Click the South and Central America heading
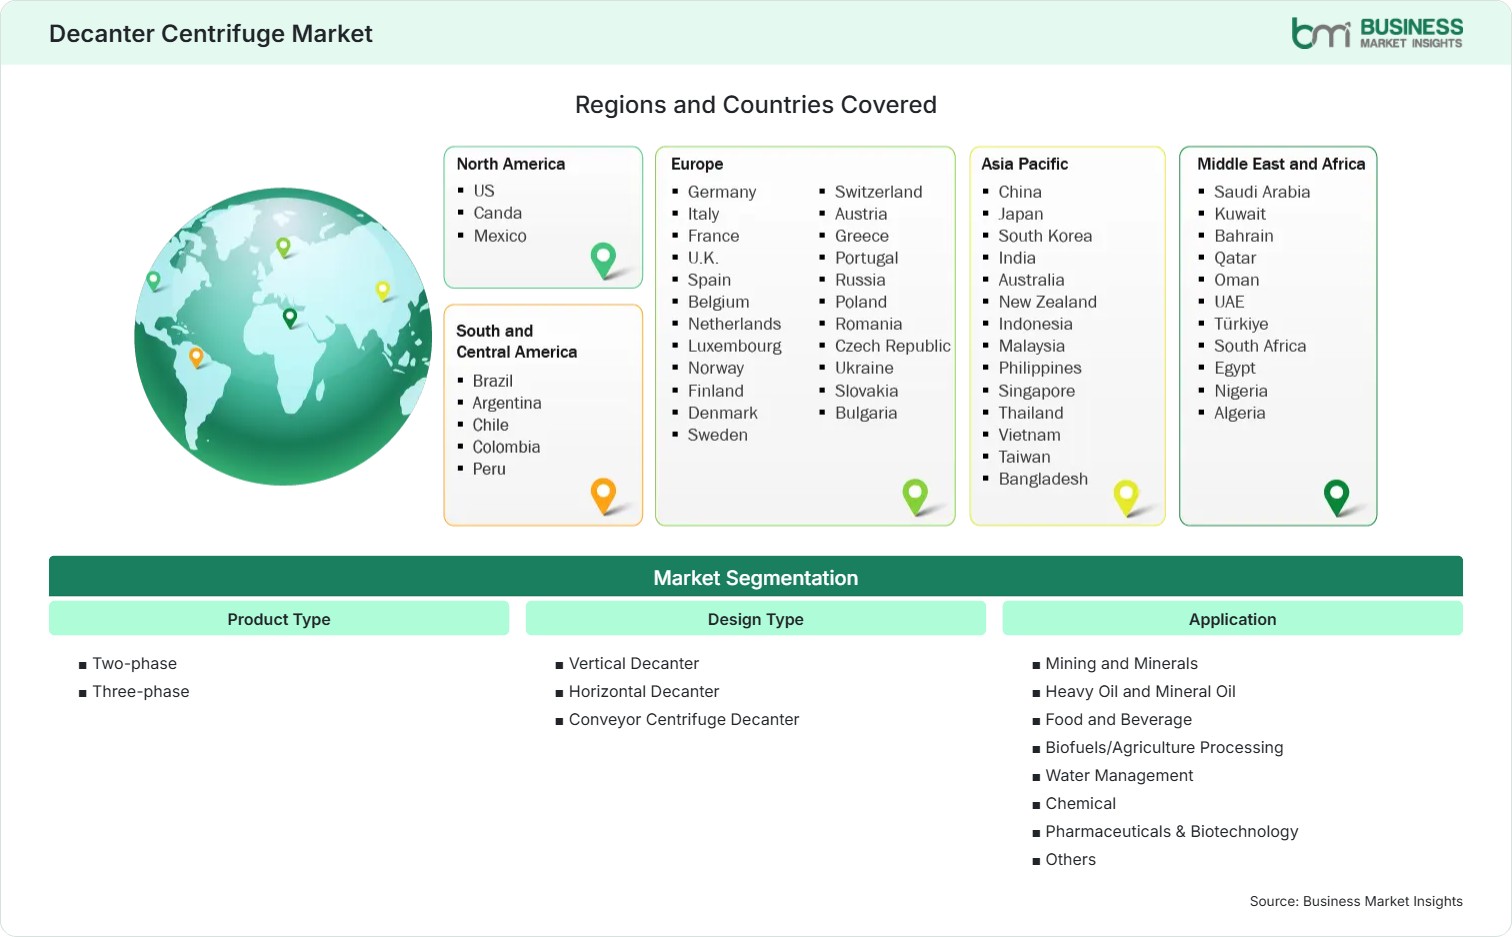This screenshot has width=1512, height=937. (516, 341)
